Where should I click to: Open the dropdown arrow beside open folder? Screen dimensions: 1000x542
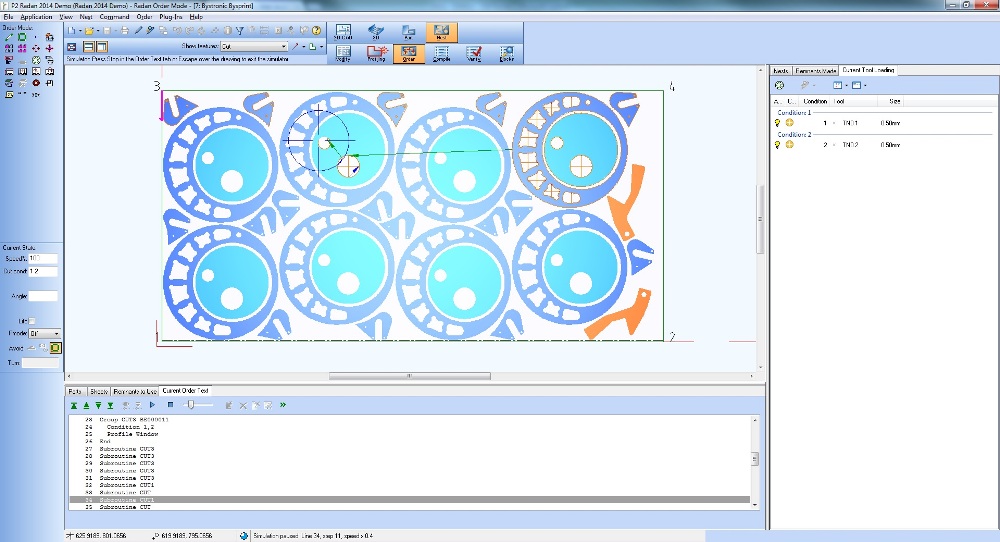pos(97,31)
